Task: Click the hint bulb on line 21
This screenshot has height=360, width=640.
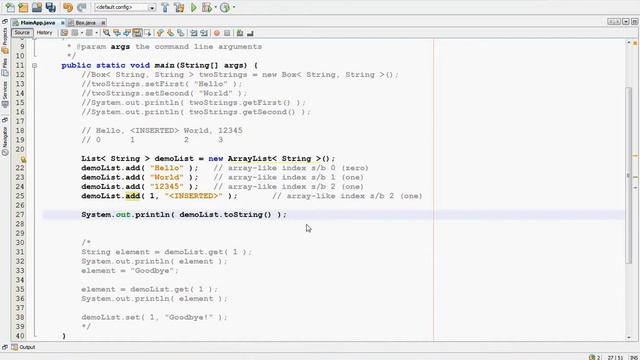Action: coord(23,159)
